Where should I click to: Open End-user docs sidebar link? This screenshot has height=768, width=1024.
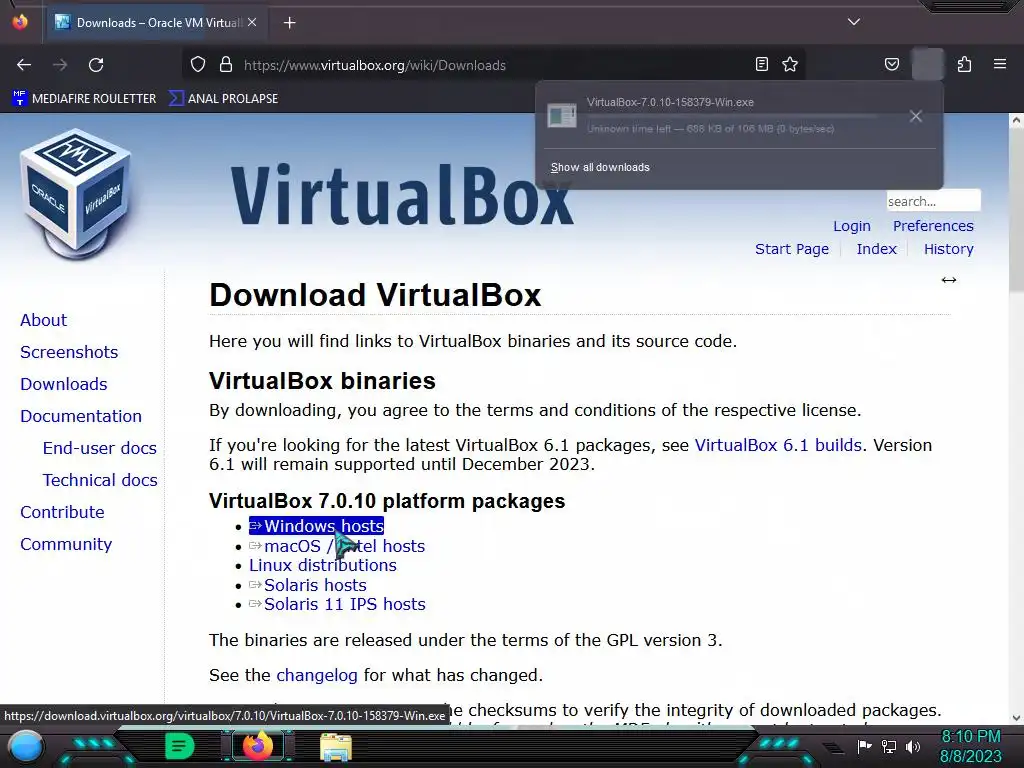99,448
